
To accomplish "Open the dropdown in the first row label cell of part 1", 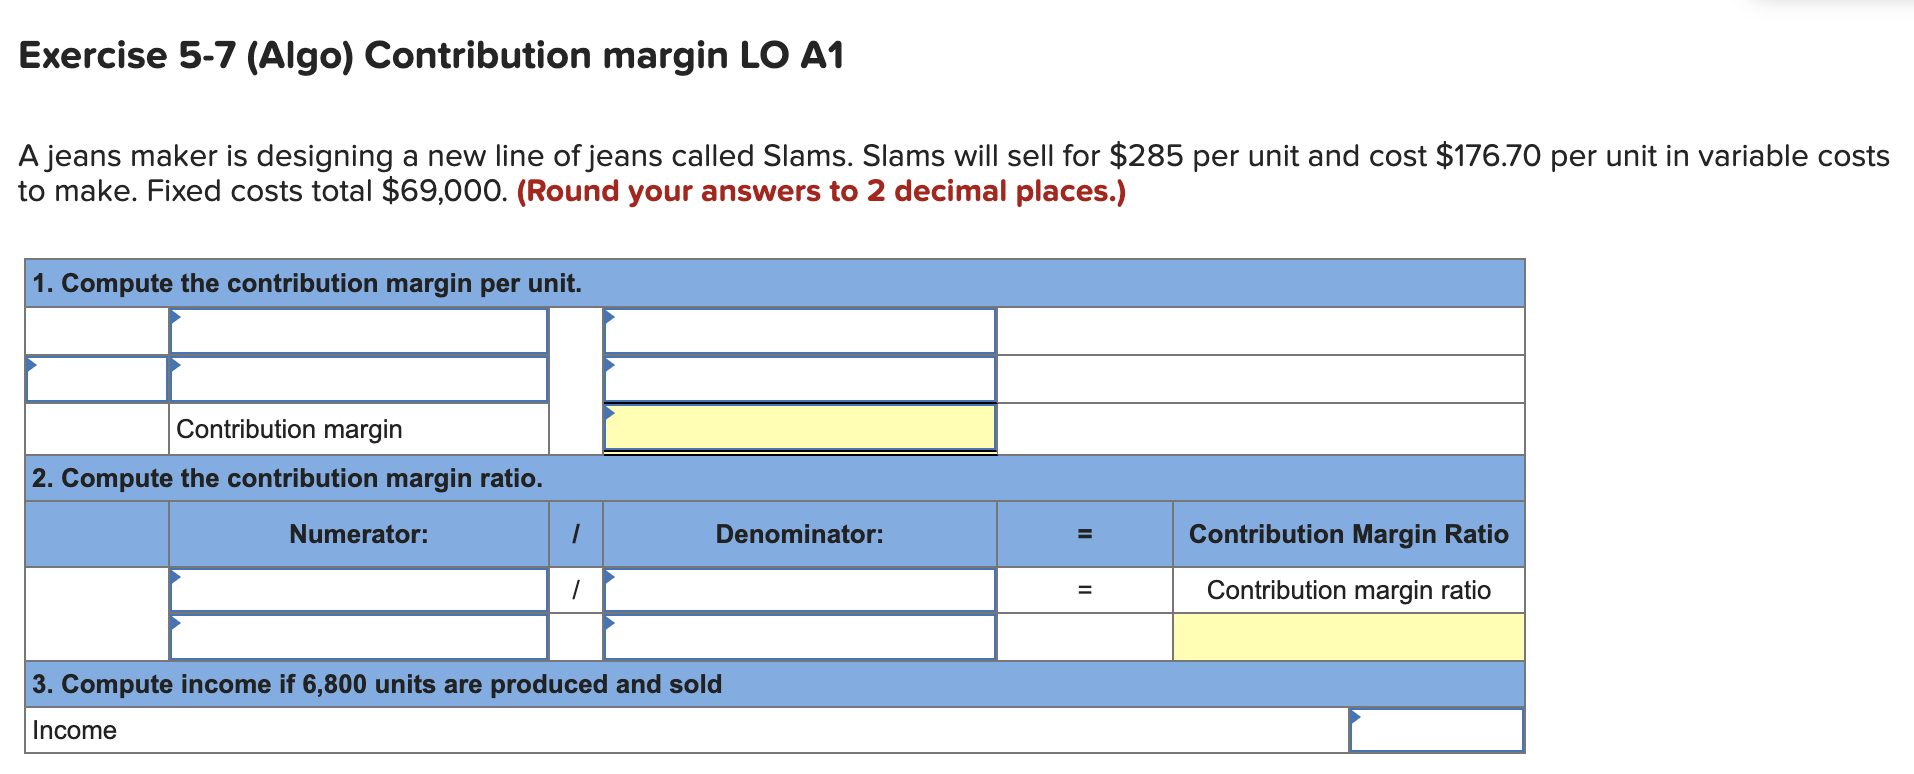I will click(x=358, y=330).
